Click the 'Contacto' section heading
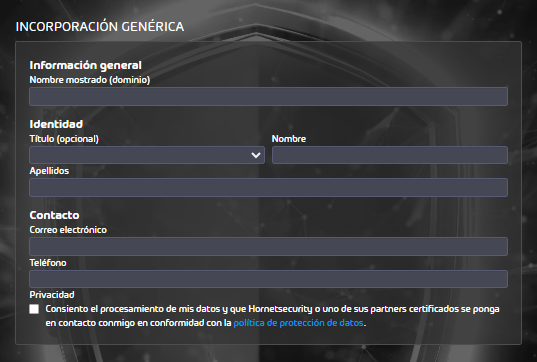The width and height of the screenshot is (537, 362). point(54,215)
